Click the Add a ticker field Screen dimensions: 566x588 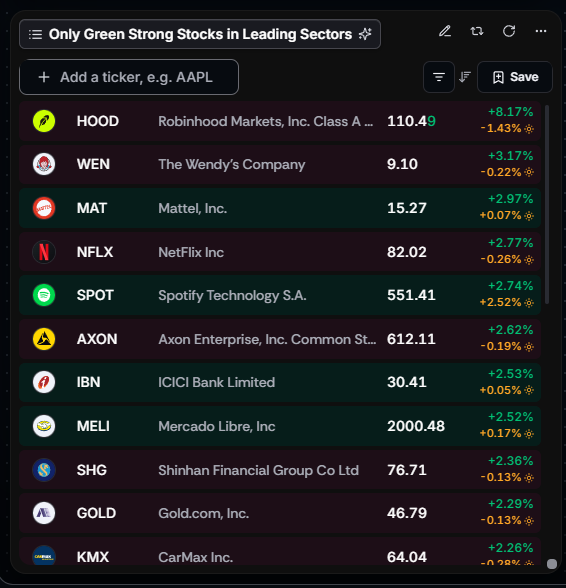pos(129,77)
